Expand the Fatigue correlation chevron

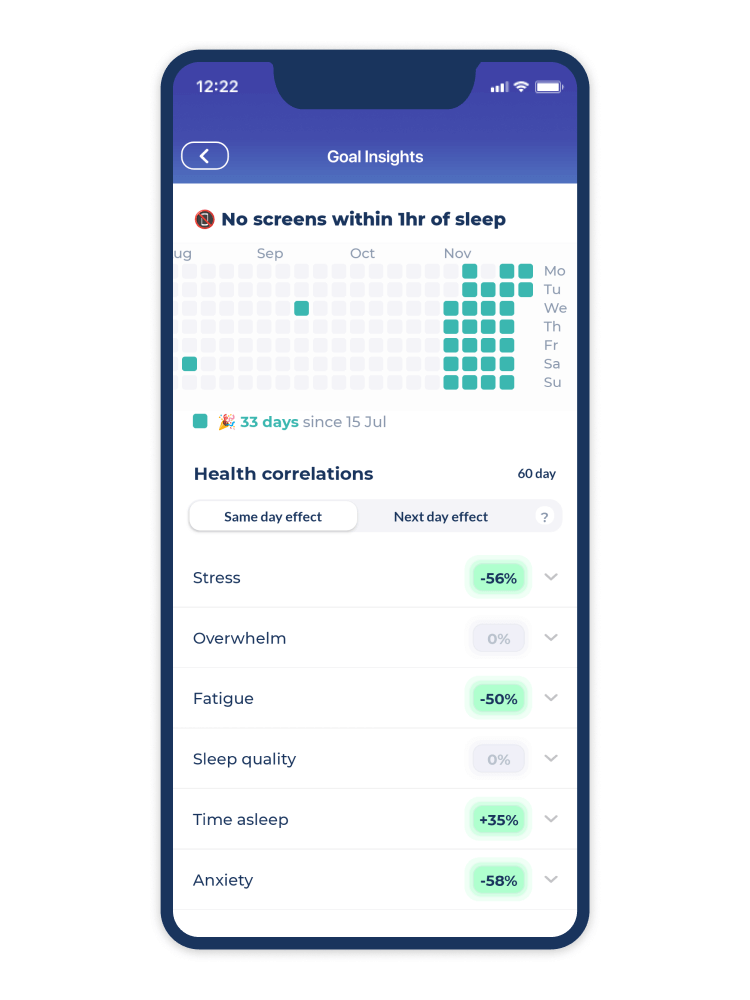(551, 698)
